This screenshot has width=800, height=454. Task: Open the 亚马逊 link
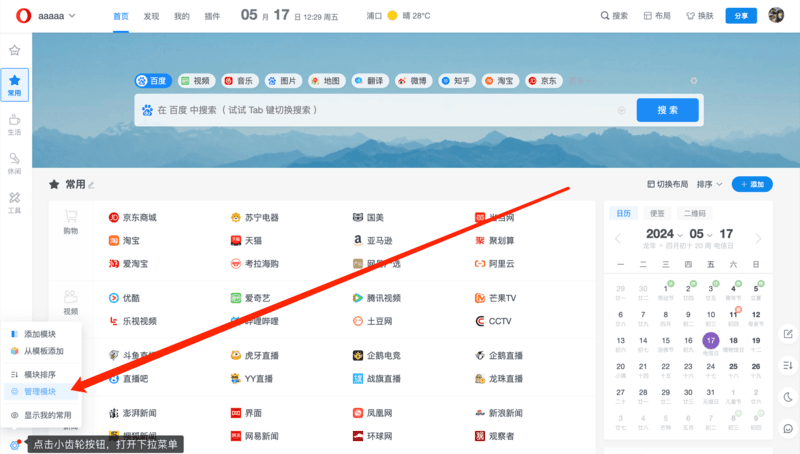pyautogui.click(x=372, y=240)
